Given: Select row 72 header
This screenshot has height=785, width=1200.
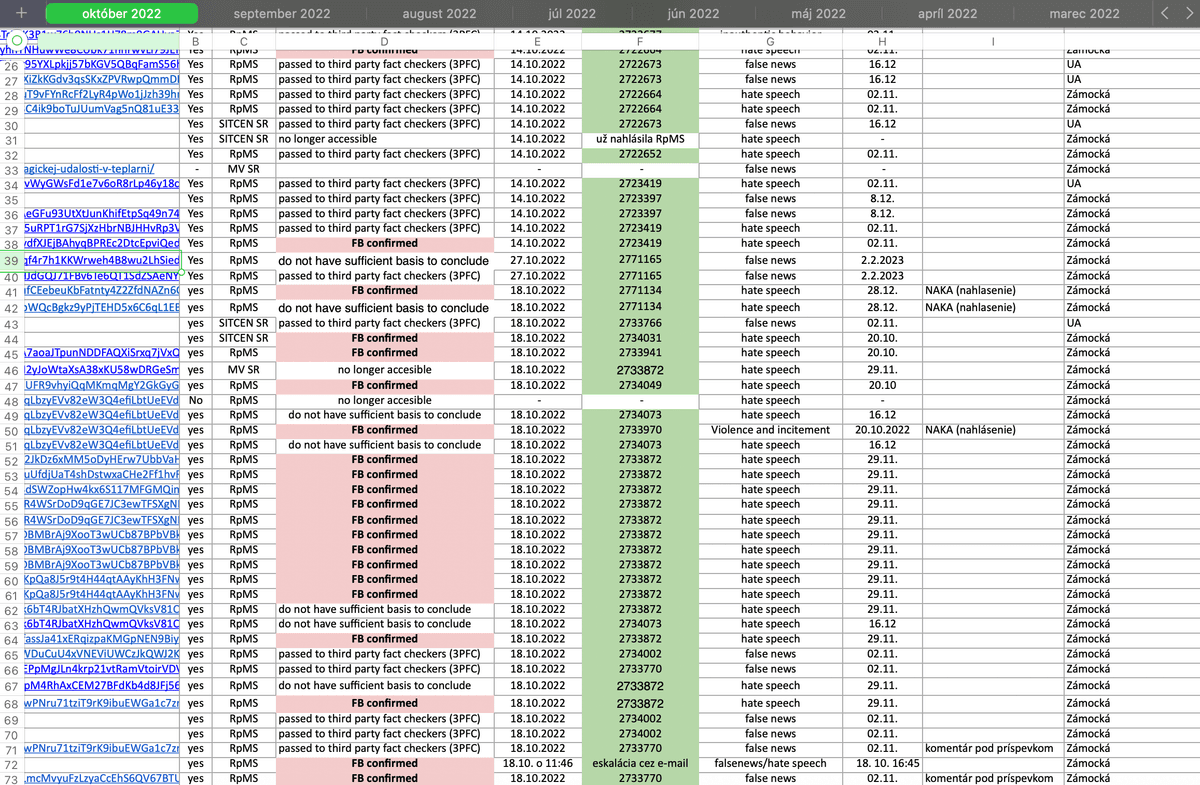Looking at the screenshot, I should (x=11, y=764).
